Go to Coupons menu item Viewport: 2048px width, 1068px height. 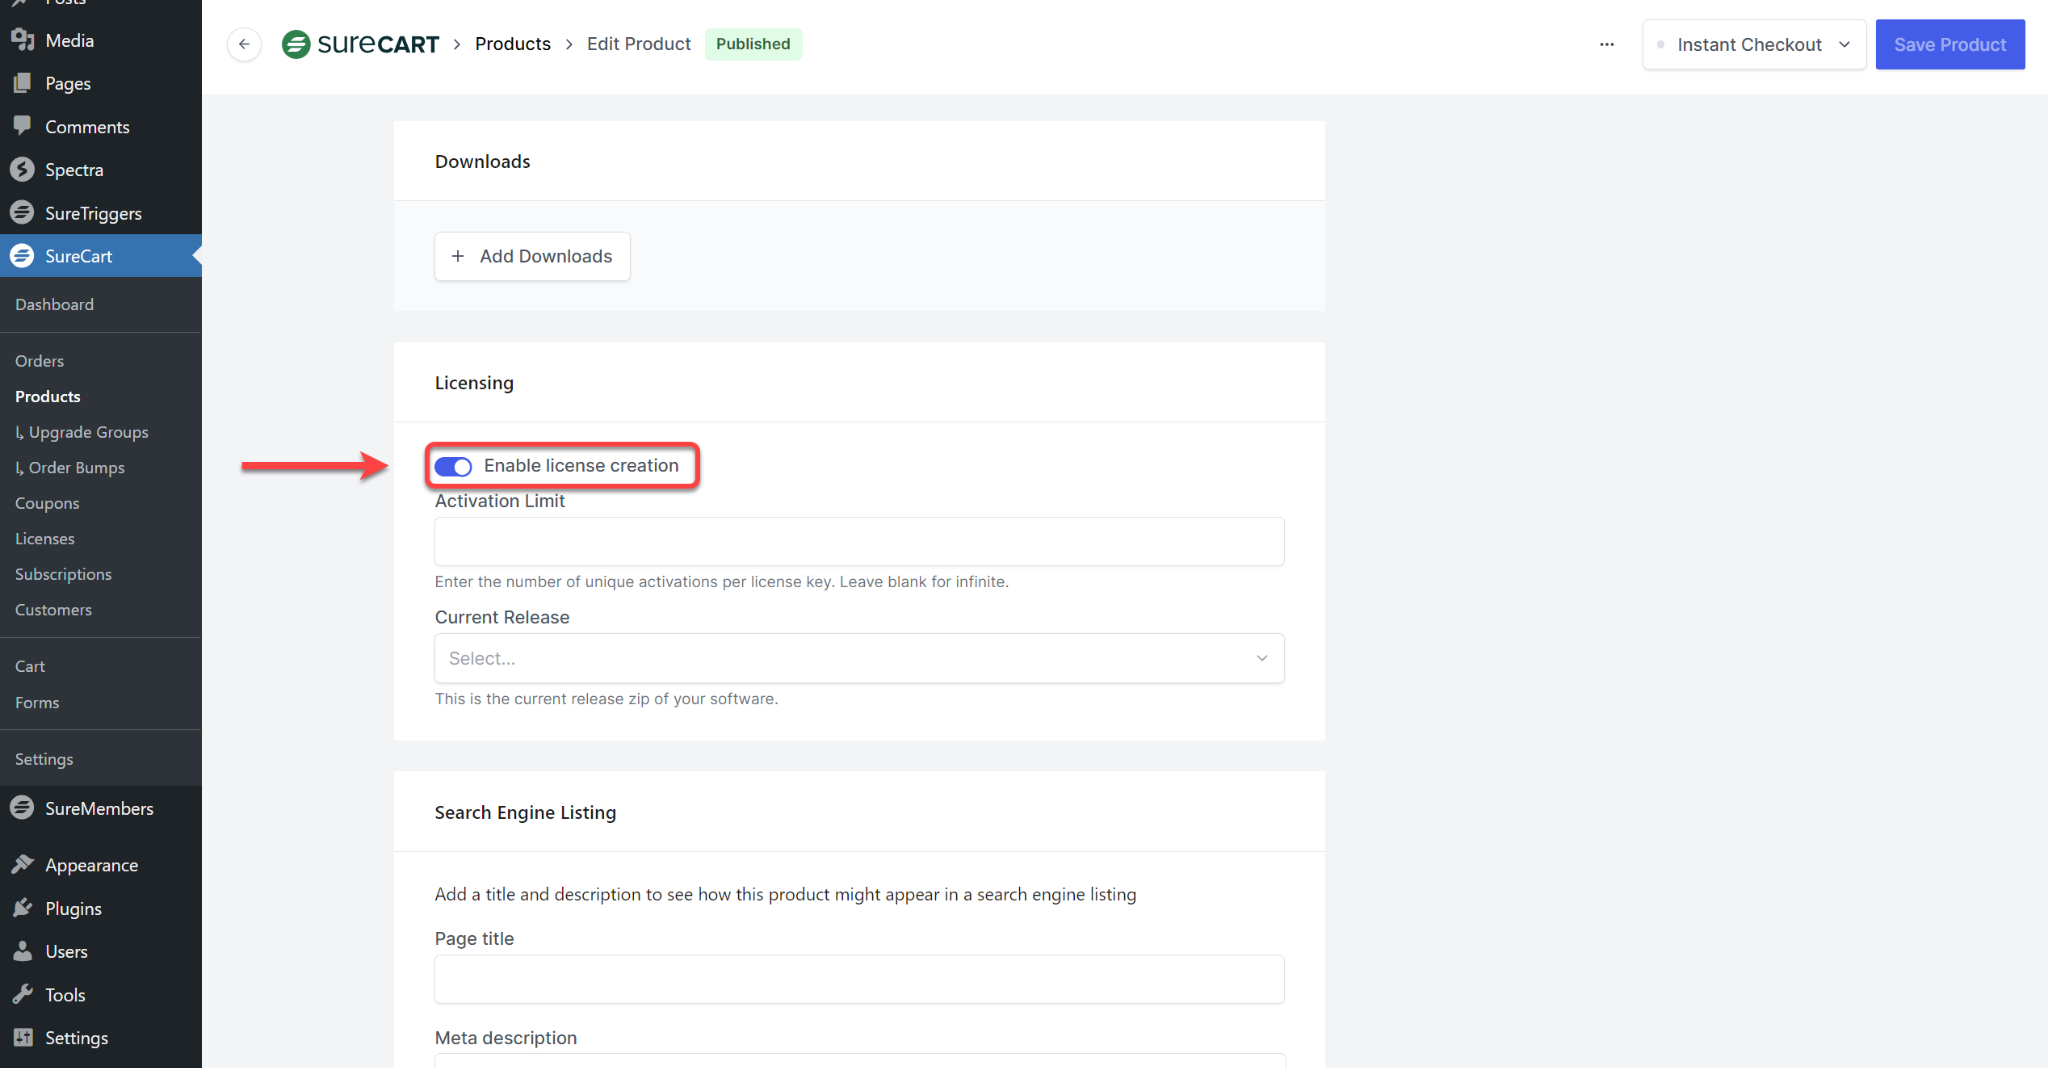pyautogui.click(x=47, y=503)
